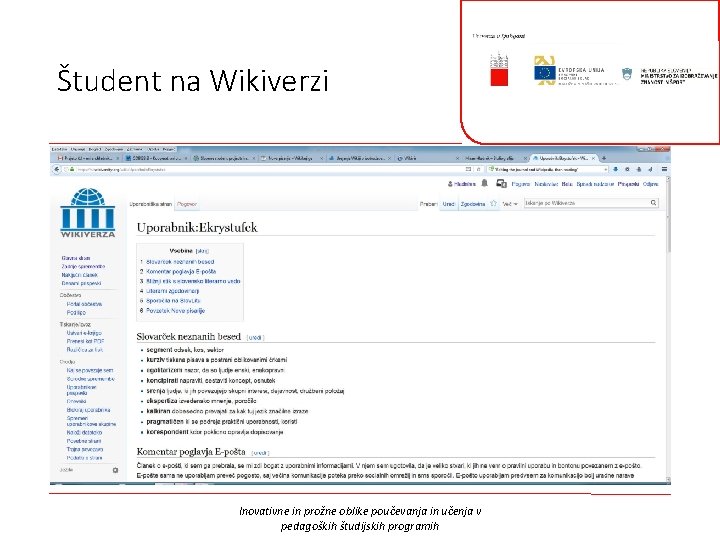Open the third contents entry about literarno vedo
The image size is (720, 540).
(x=193, y=281)
